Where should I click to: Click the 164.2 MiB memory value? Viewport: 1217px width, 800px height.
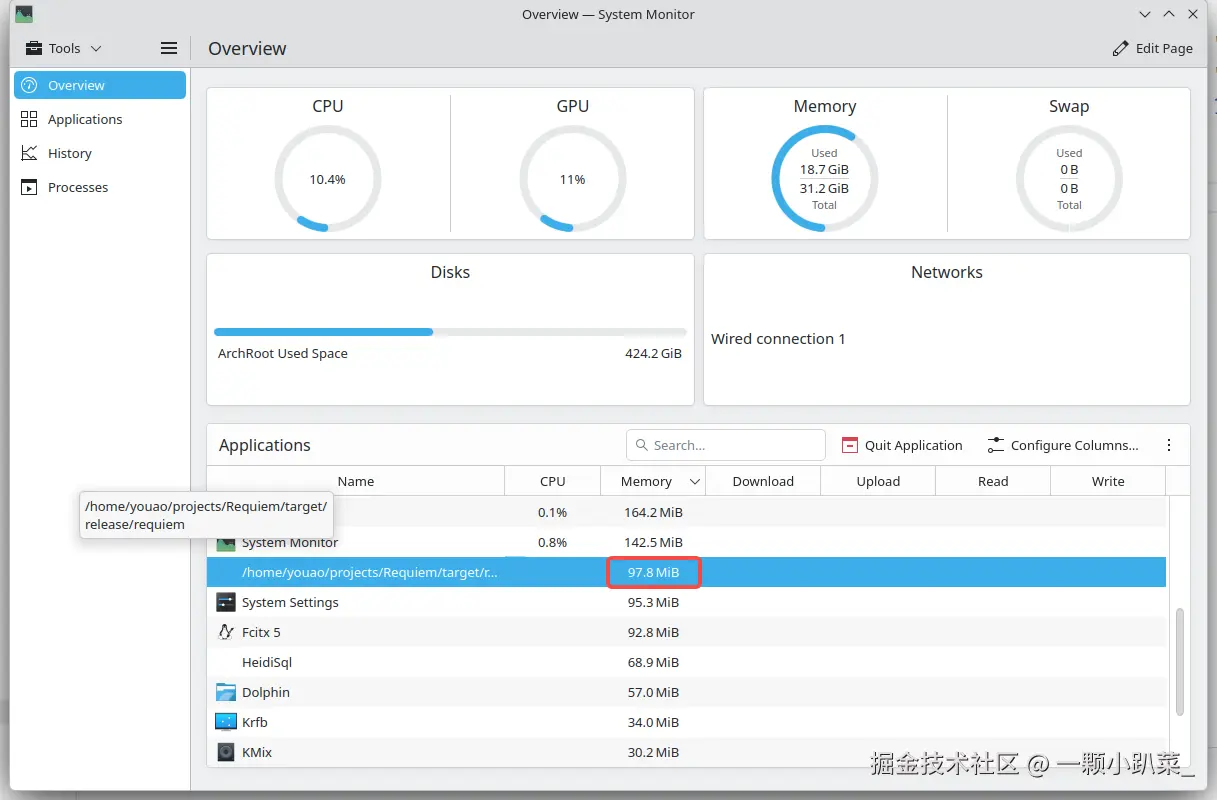653,512
